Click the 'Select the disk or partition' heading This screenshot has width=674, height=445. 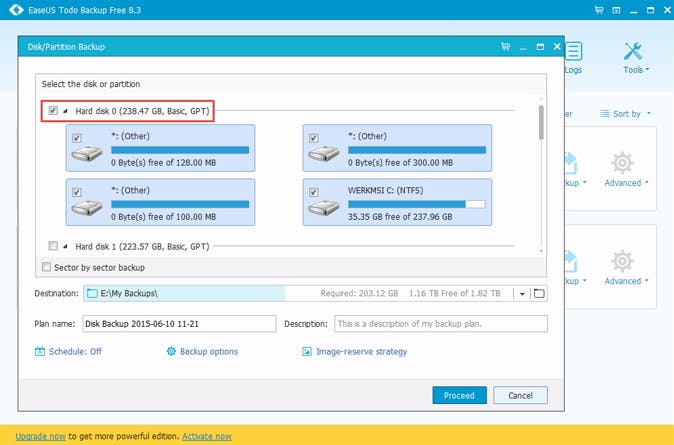(91, 84)
